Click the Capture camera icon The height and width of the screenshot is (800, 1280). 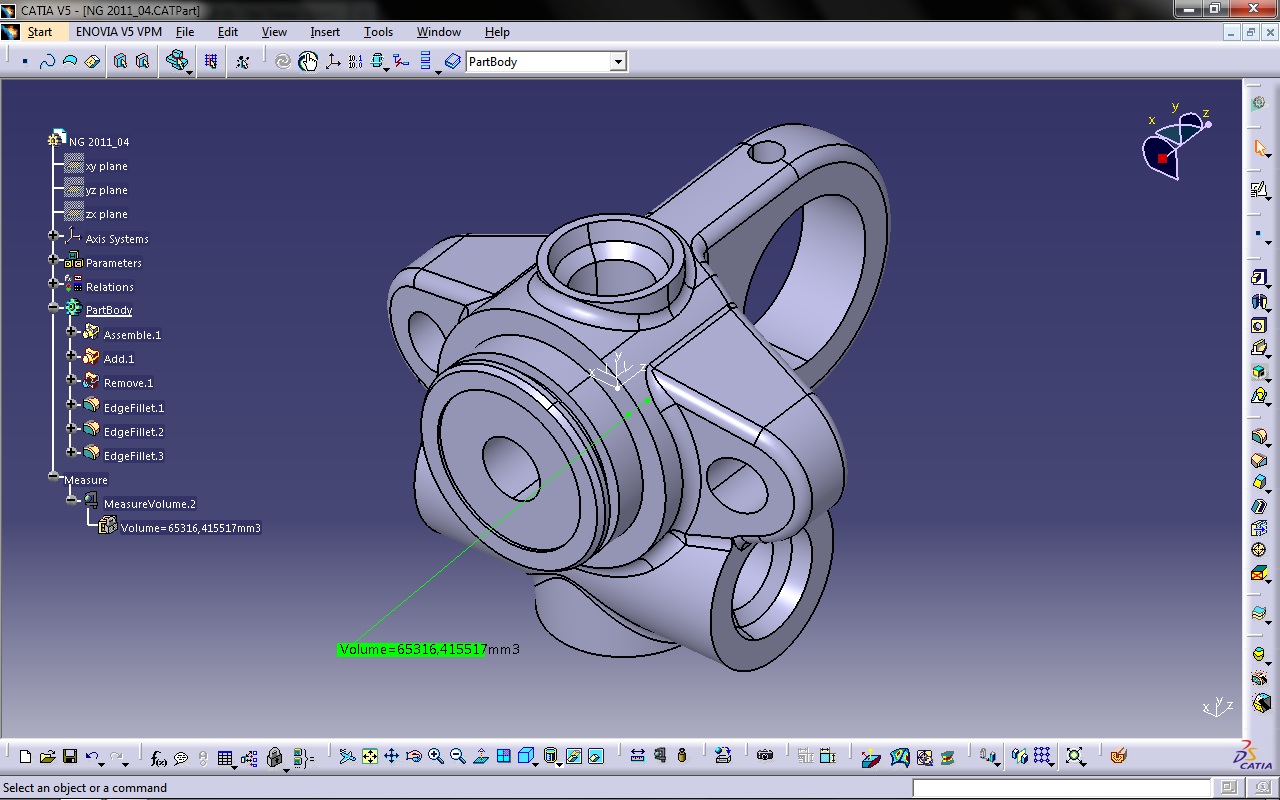(765, 757)
